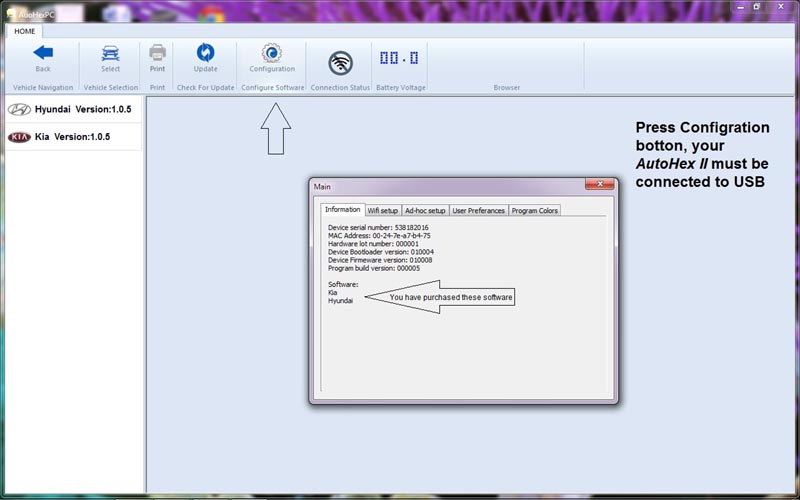Click Device Bootloader version: 010004 text

click(381, 252)
